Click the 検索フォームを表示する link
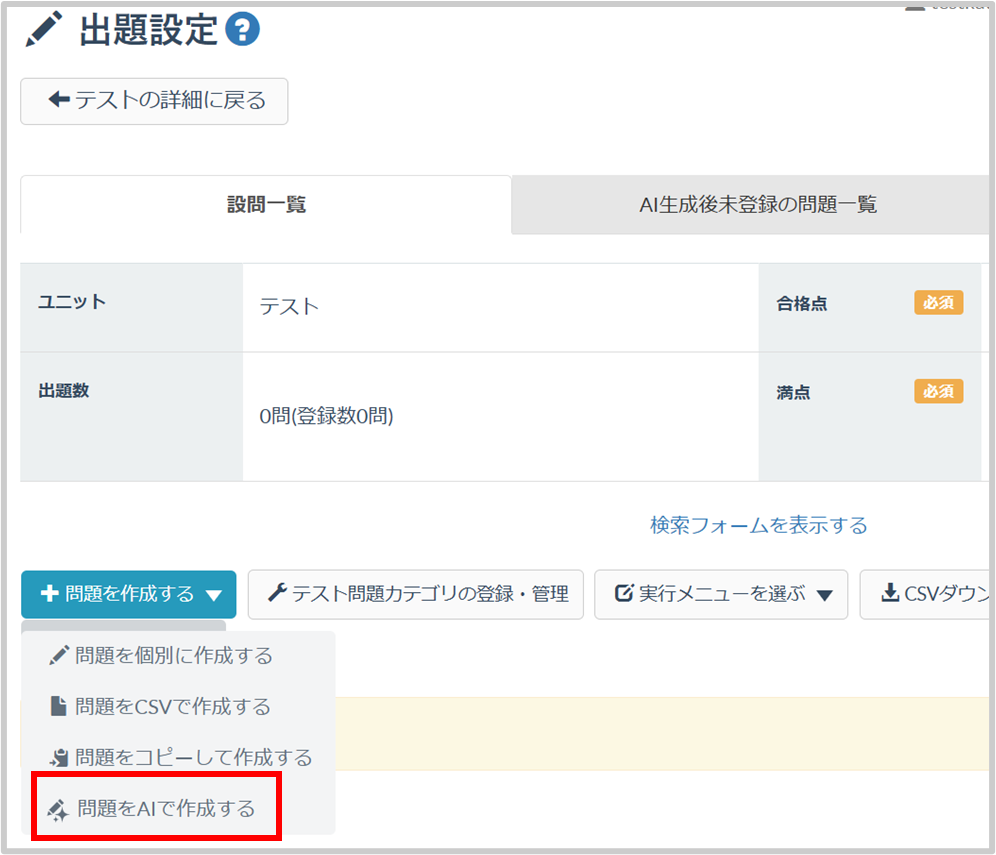Image resolution: width=996 pixels, height=855 pixels. [x=758, y=525]
